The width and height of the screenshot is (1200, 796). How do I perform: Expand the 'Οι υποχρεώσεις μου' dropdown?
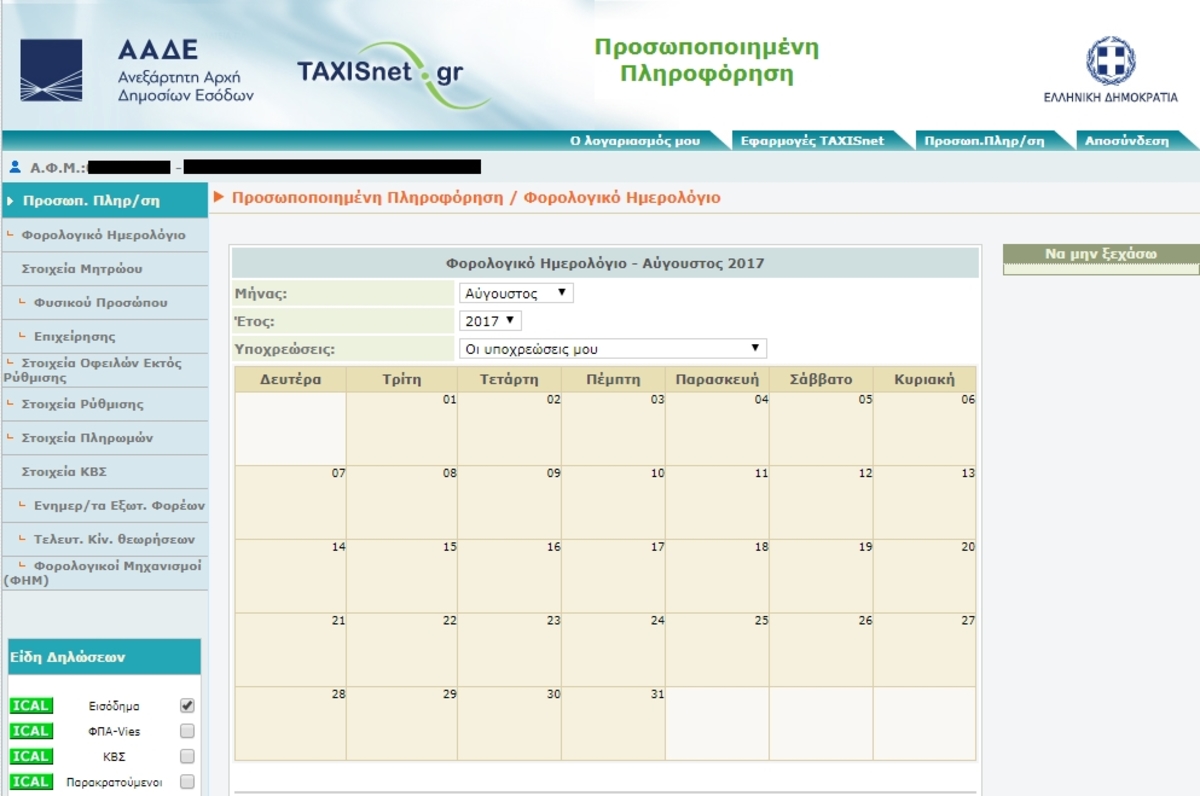tap(612, 349)
